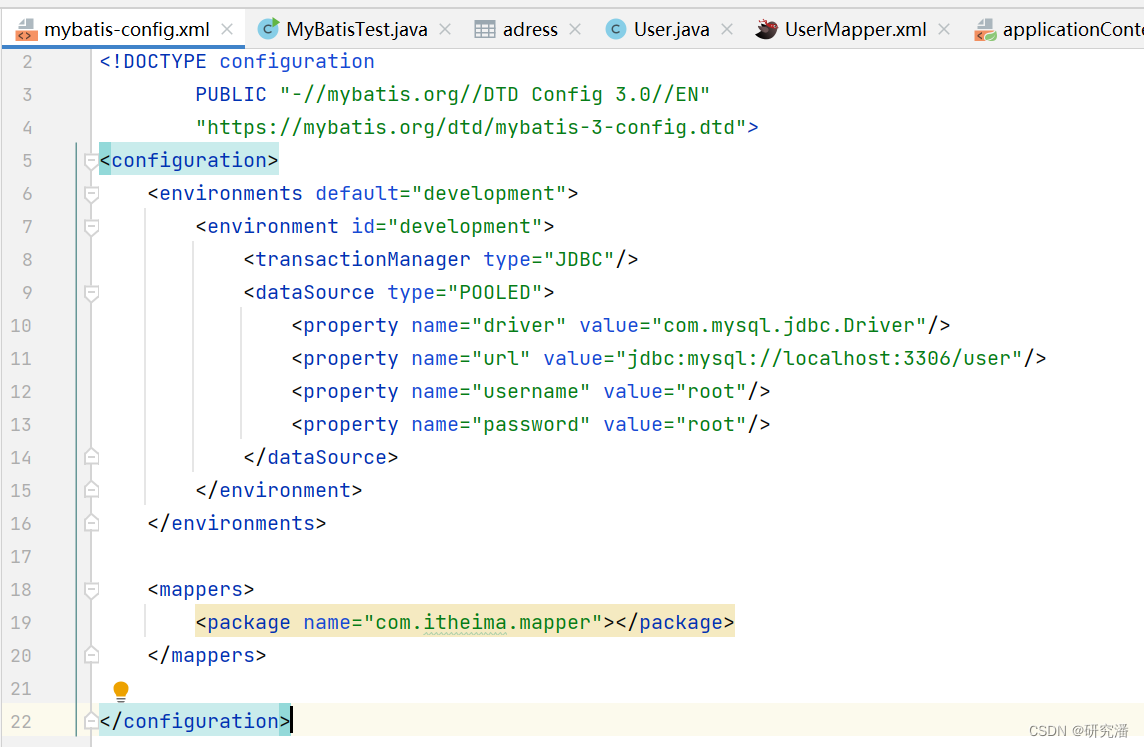Collapse the dataSource element fold arrow
The height and width of the screenshot is (747, 1144).
91,292
